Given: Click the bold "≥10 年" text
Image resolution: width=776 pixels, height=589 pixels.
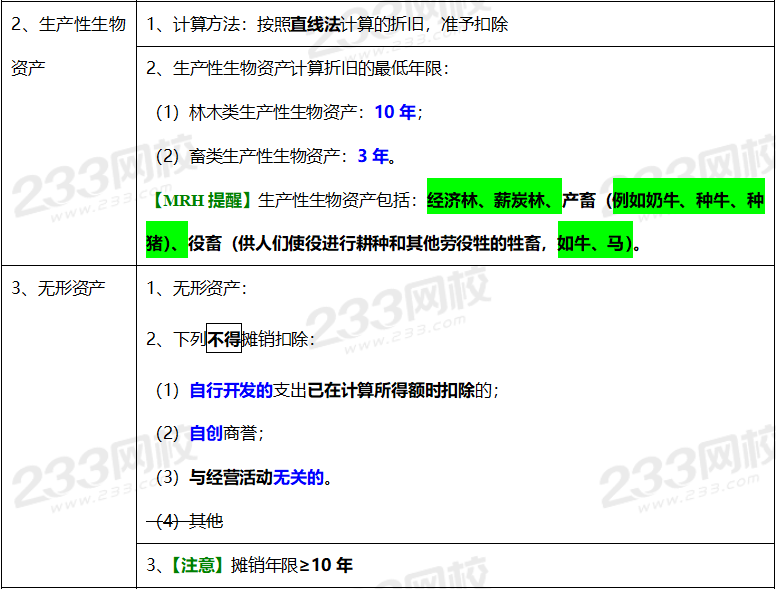Looking at the screenshot, I should click(324, 565).
